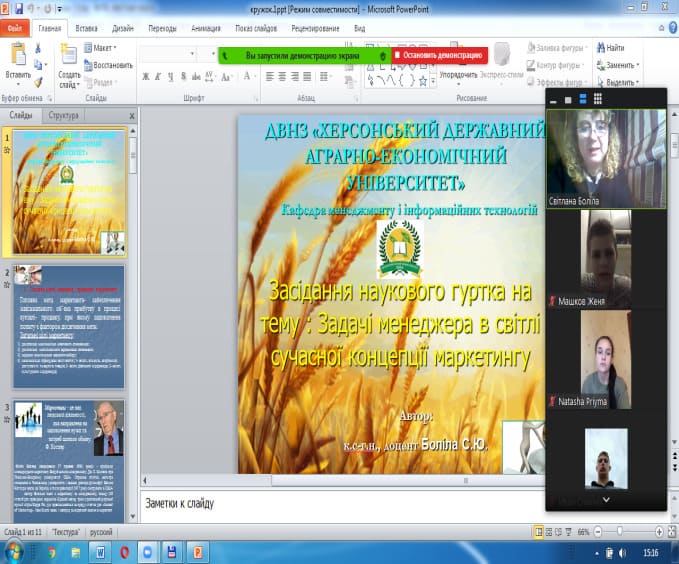Open the Показ слайдов ribbon tab
The height and width of the screenshot is (564, 679).
coord(256,28)
